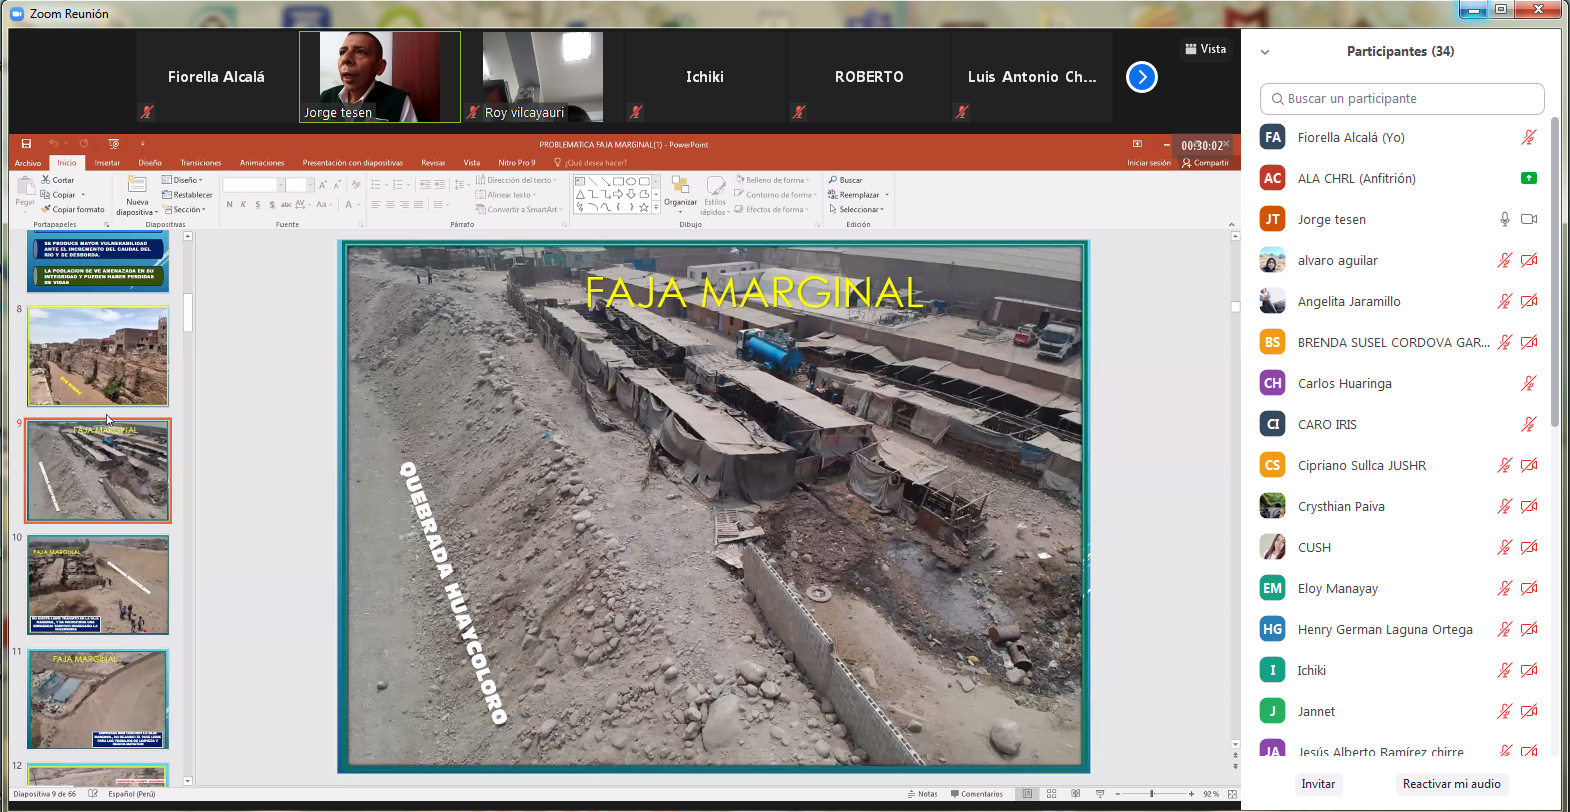Screen dimensions: 1570x812
Task: Toggle Eloy Manayay's muted microphone icon
Action: (1504, 588)
